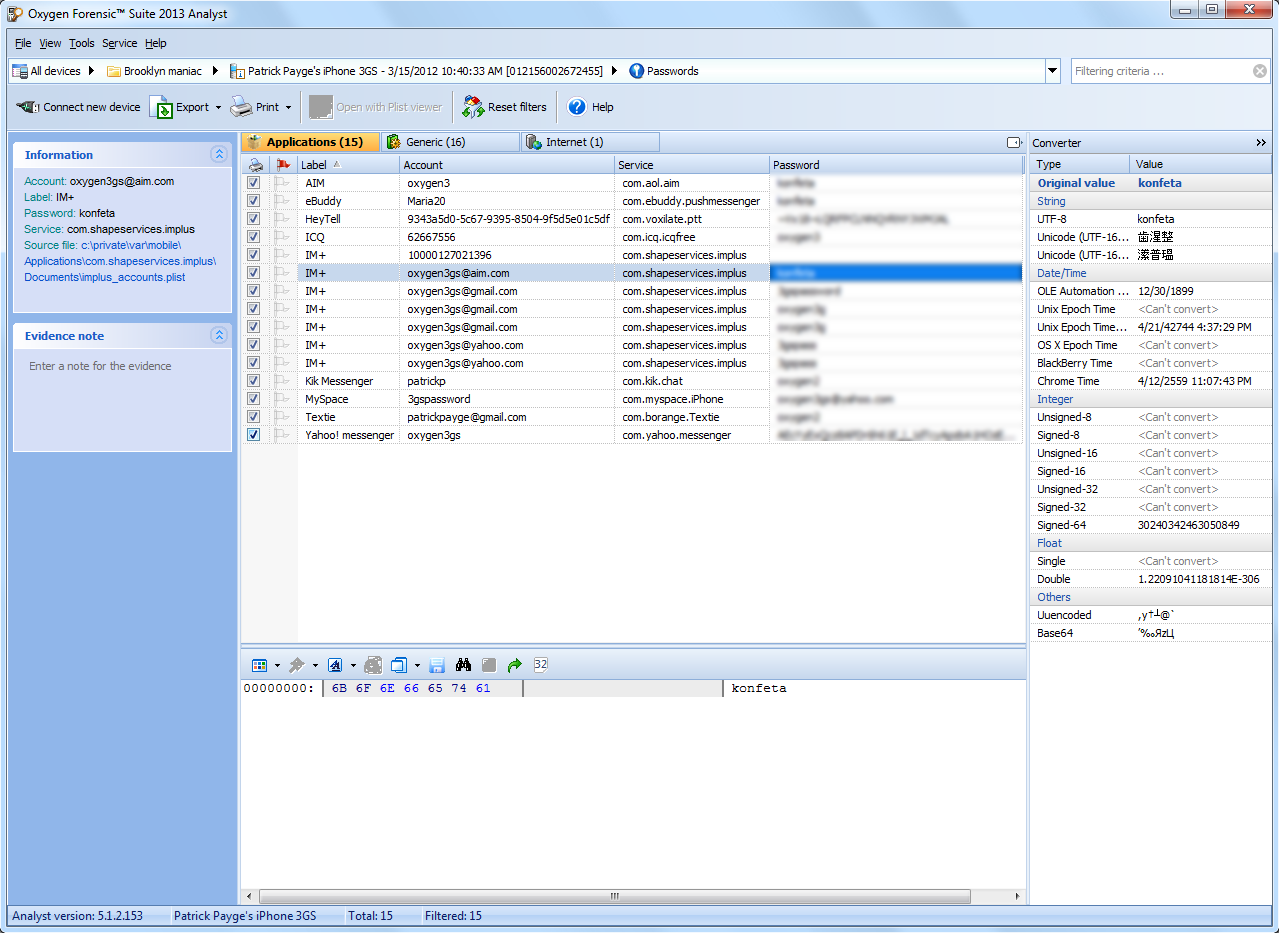The width and height of the screenshot is (1279, 933).
Task: Click the UTF-8 value konfeta in Converter
Action: coord(1156,219)
